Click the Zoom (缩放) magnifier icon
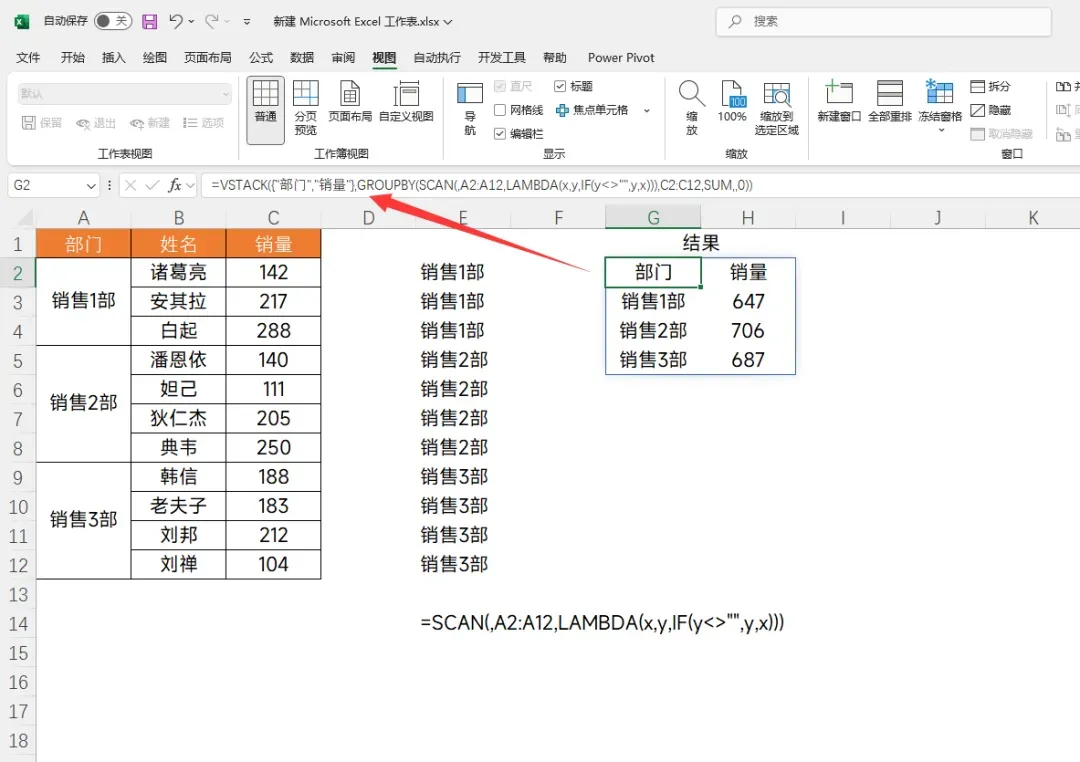The width and height of the screenshot is (1080, 762). [x=692, y=108]
